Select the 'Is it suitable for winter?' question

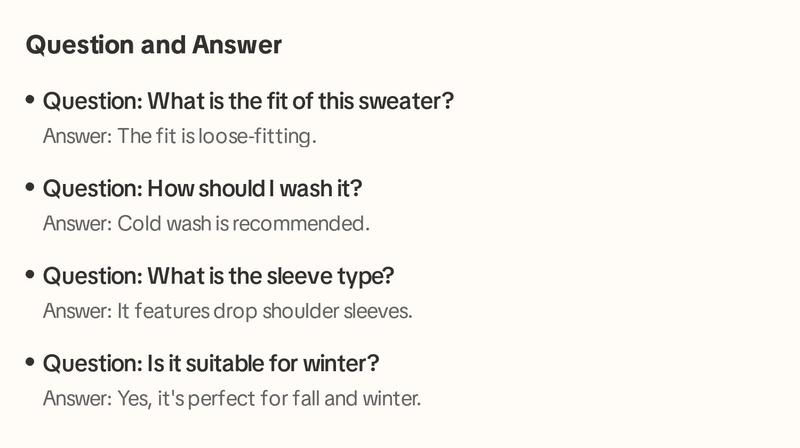tap(211, 363)
